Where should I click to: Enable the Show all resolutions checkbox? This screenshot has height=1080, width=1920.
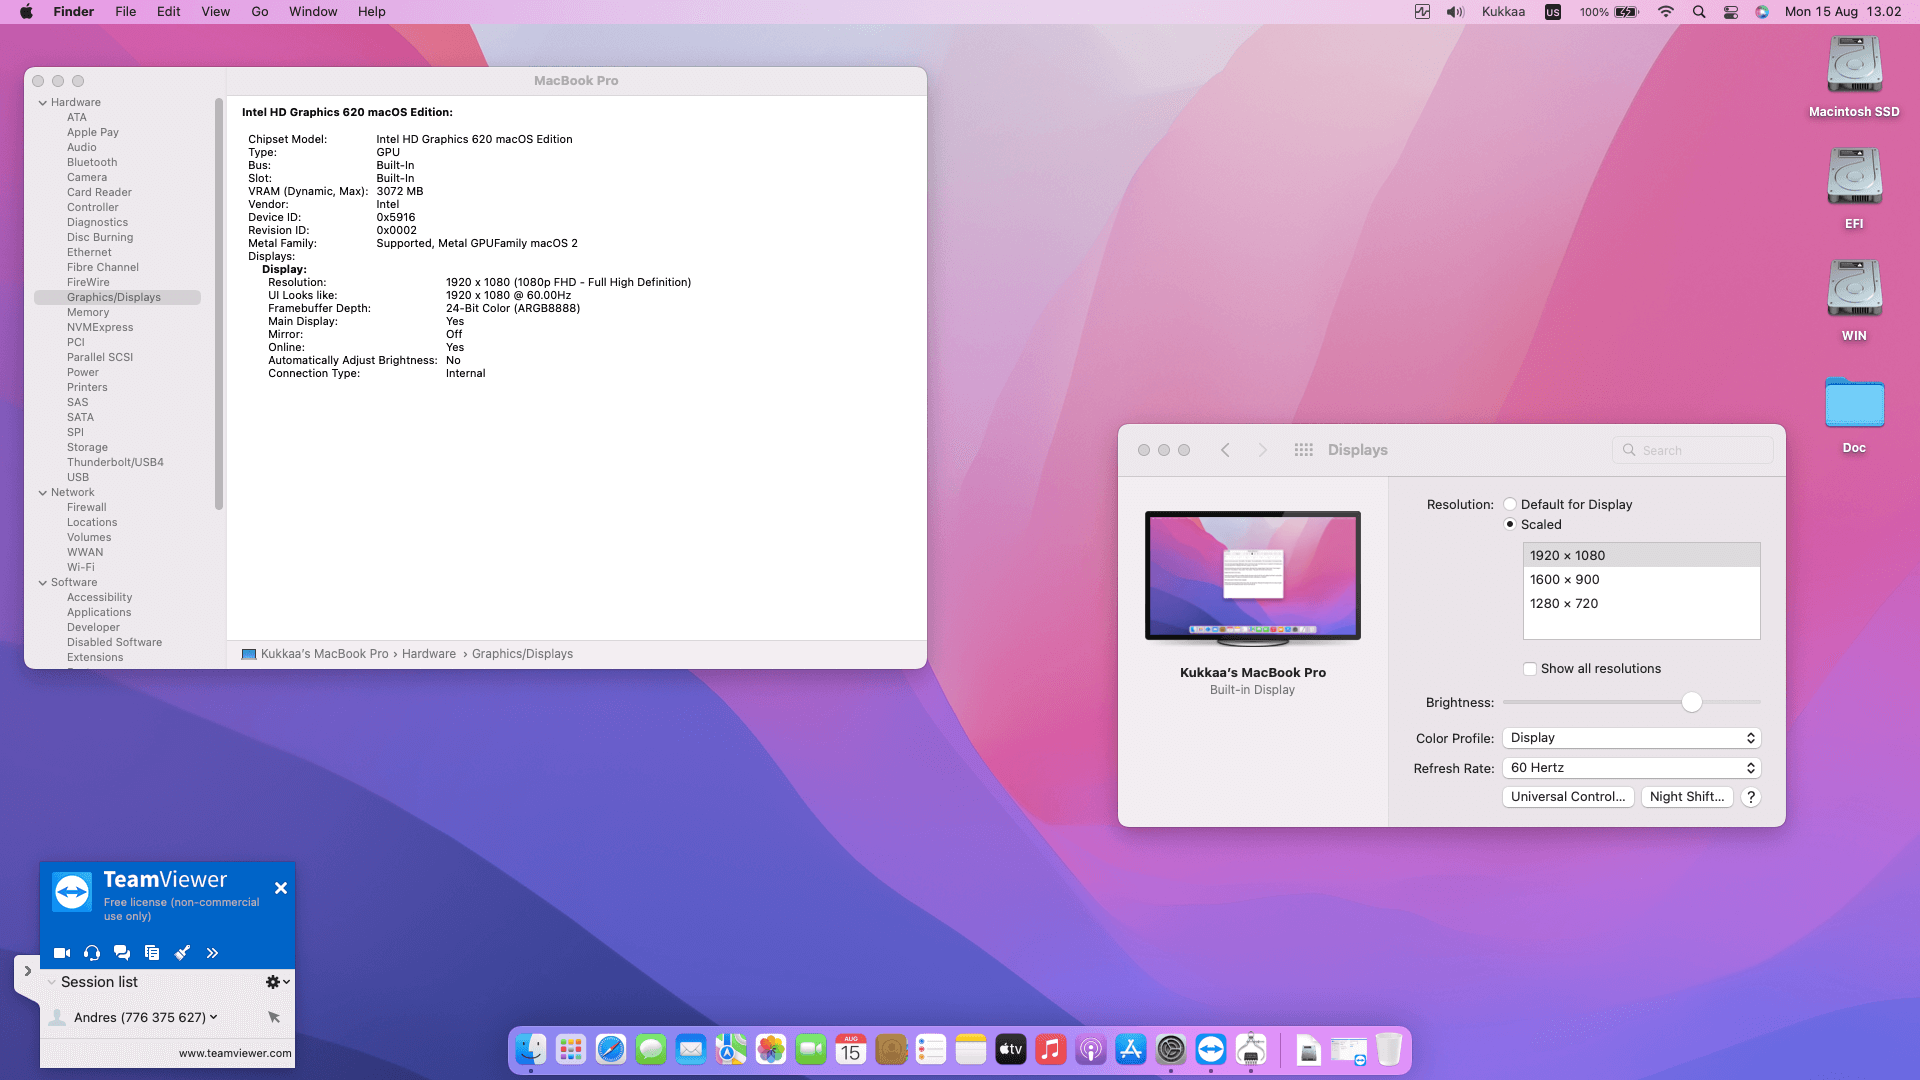click(1530, 669)
